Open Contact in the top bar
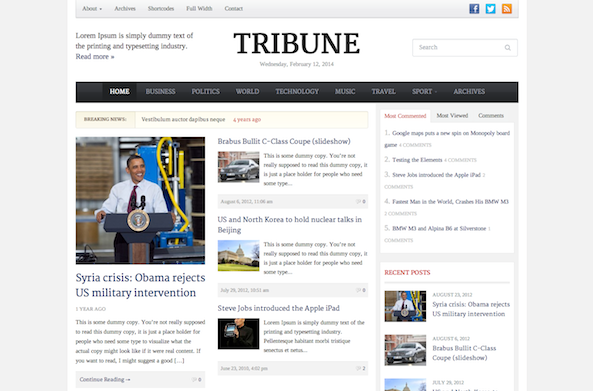The width and height of the screenshot is (593, 391). [233, 8]
